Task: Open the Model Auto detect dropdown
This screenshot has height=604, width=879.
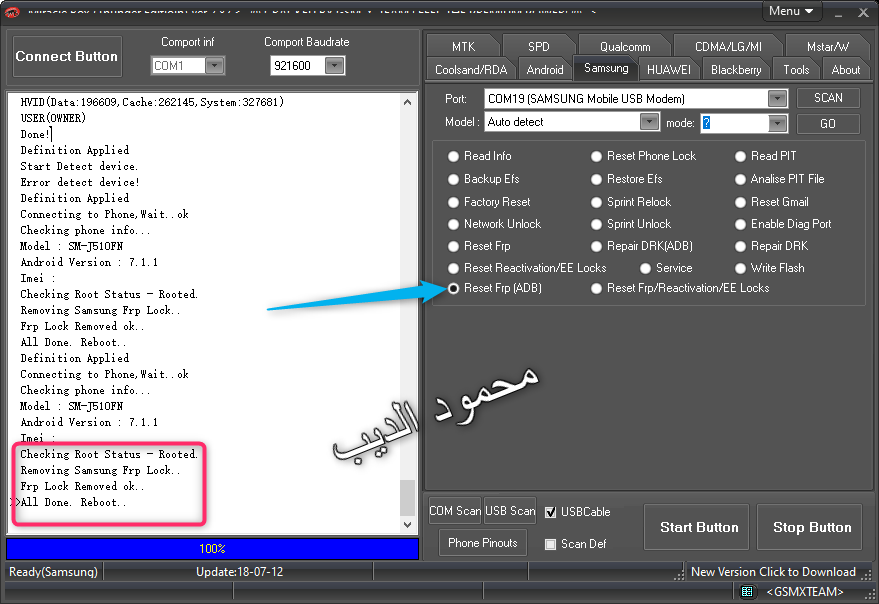Action: pyautogui.click(x=649, y=122)
